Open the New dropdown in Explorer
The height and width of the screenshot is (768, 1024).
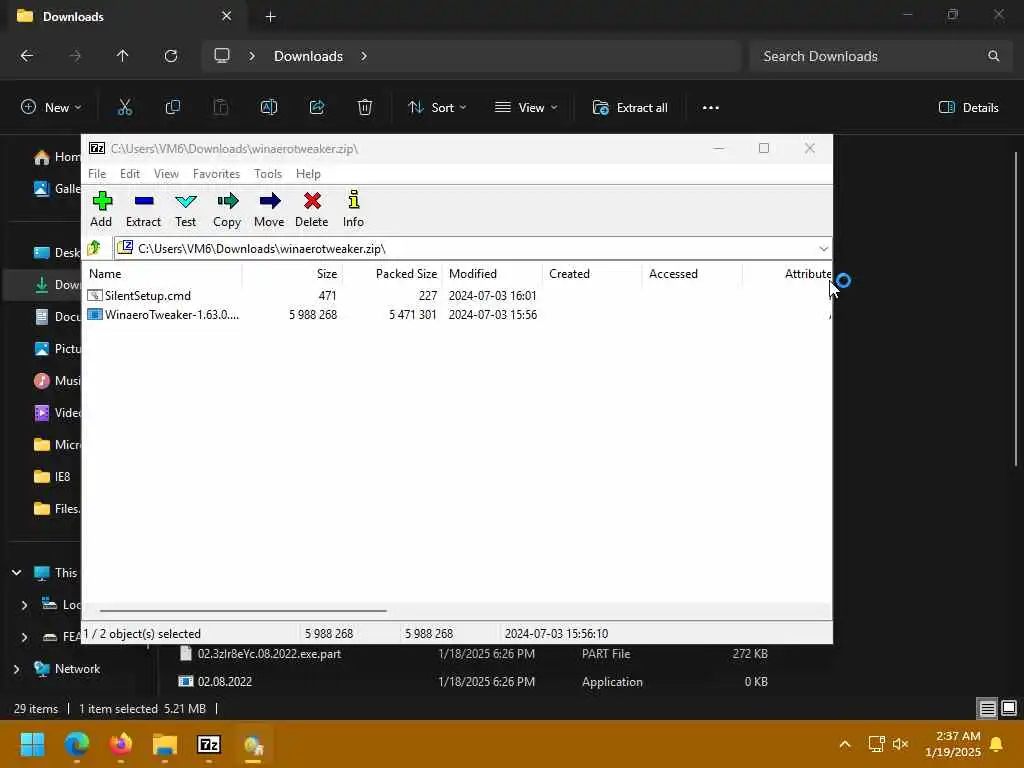coord(51,108)
